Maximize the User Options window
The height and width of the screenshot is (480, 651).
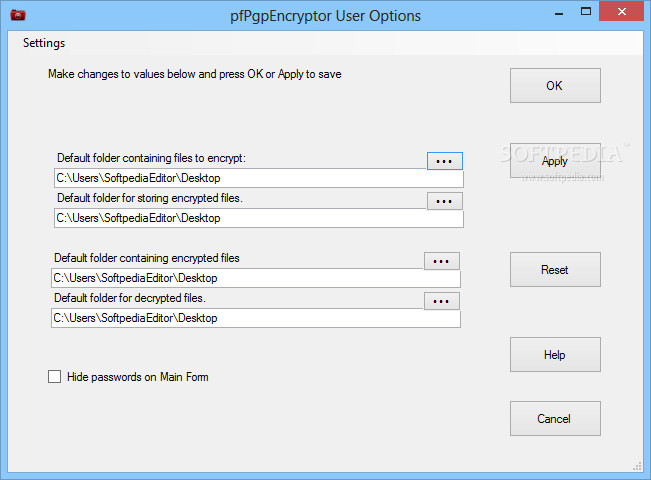(x=586, y=12)
